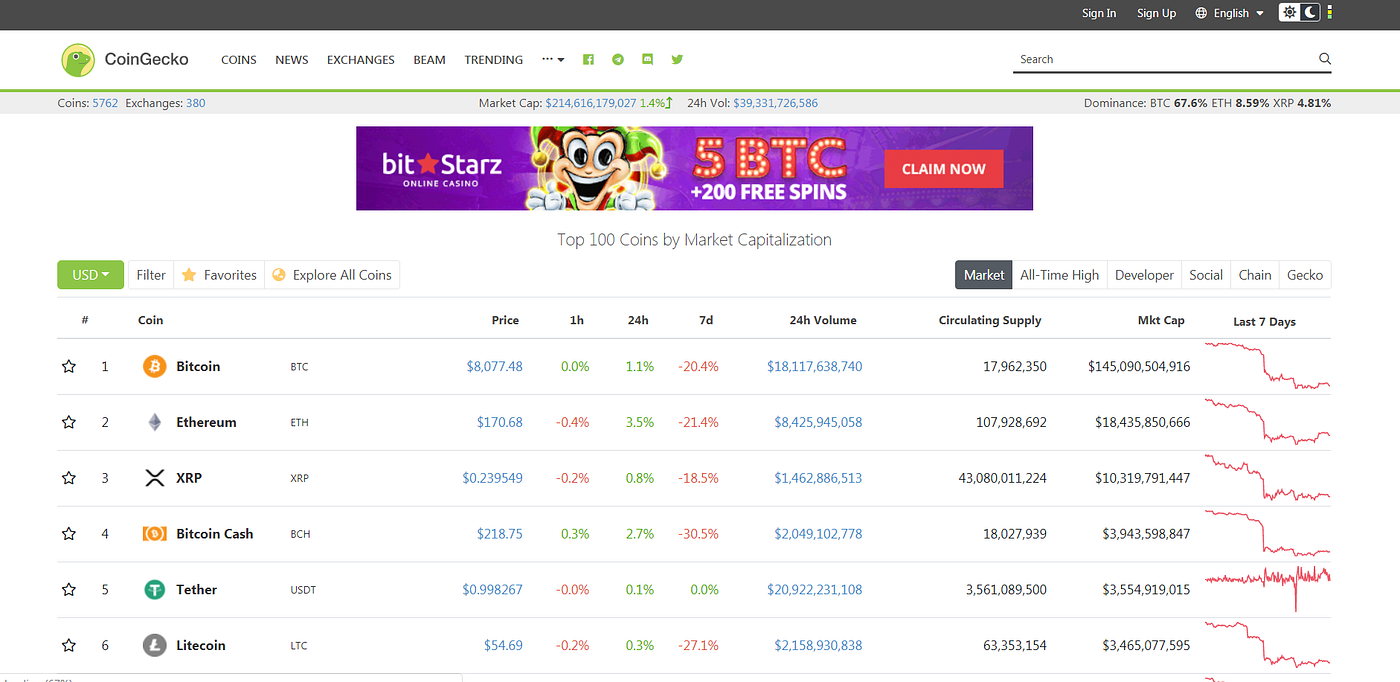Click the Coins count 5762 link
The height and width of the screenshot is (682, 1400).
pos(105,103)
